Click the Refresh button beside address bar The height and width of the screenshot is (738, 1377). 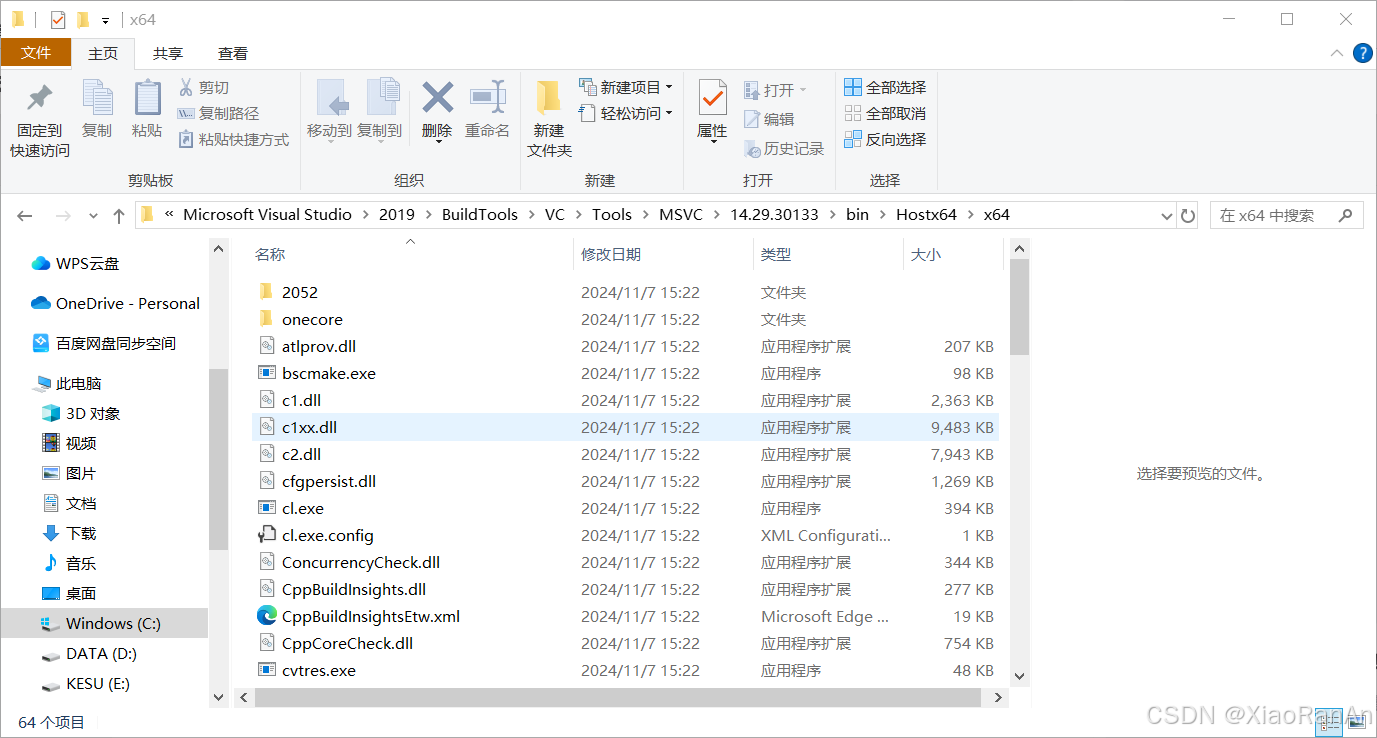click(x=1188, y=215)
